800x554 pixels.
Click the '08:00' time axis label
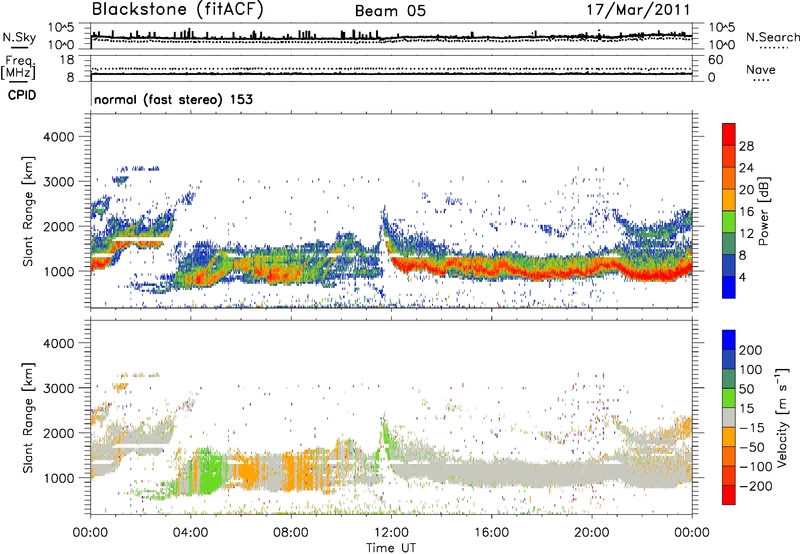[291, 533]
